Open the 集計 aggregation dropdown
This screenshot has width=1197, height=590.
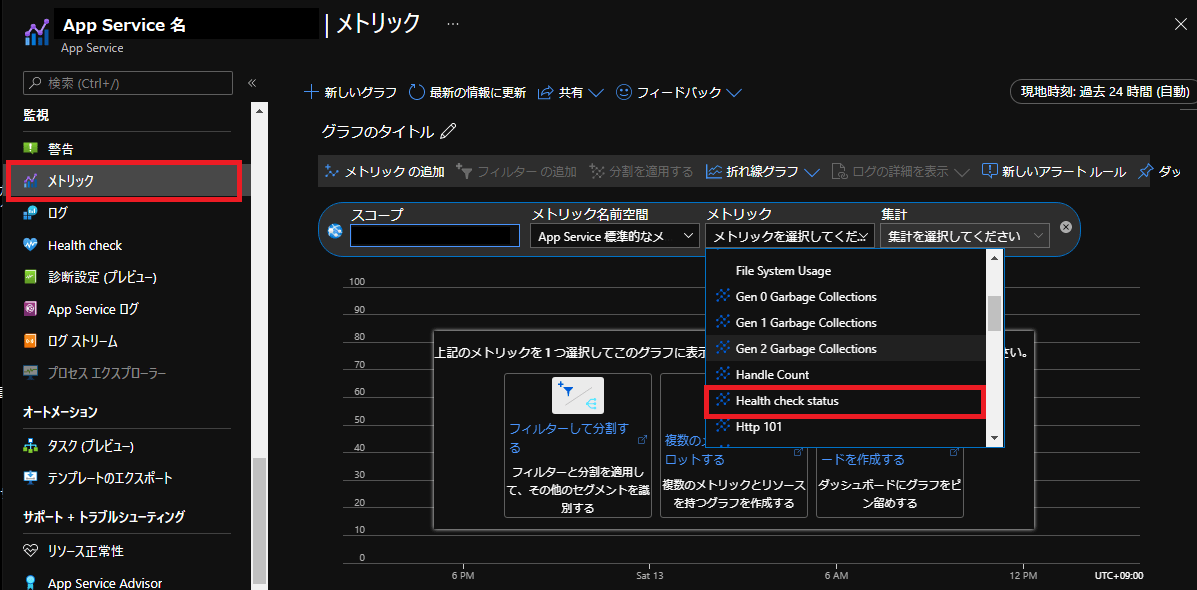(x=965, y=236)
